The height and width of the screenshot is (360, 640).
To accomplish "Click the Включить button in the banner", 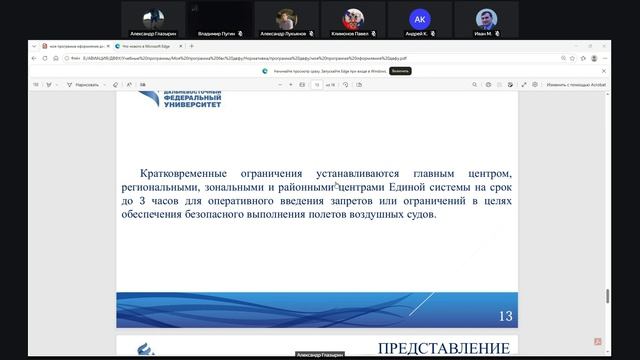I will pos(400,71).
